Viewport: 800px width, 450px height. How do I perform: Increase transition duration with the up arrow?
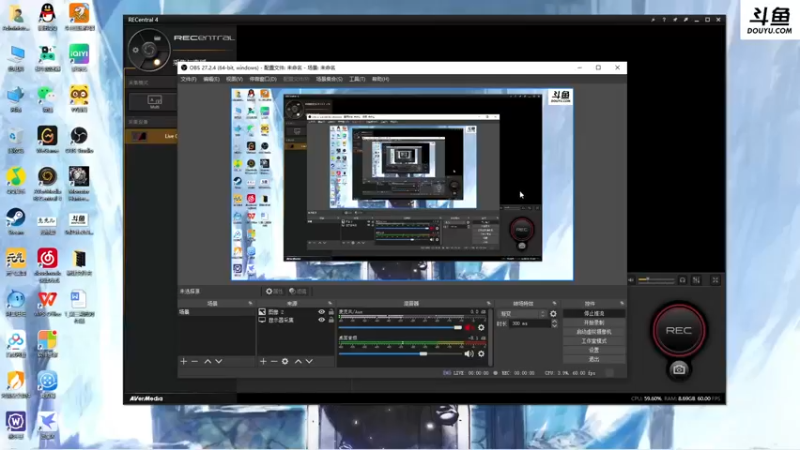click(x=555, y=321)
